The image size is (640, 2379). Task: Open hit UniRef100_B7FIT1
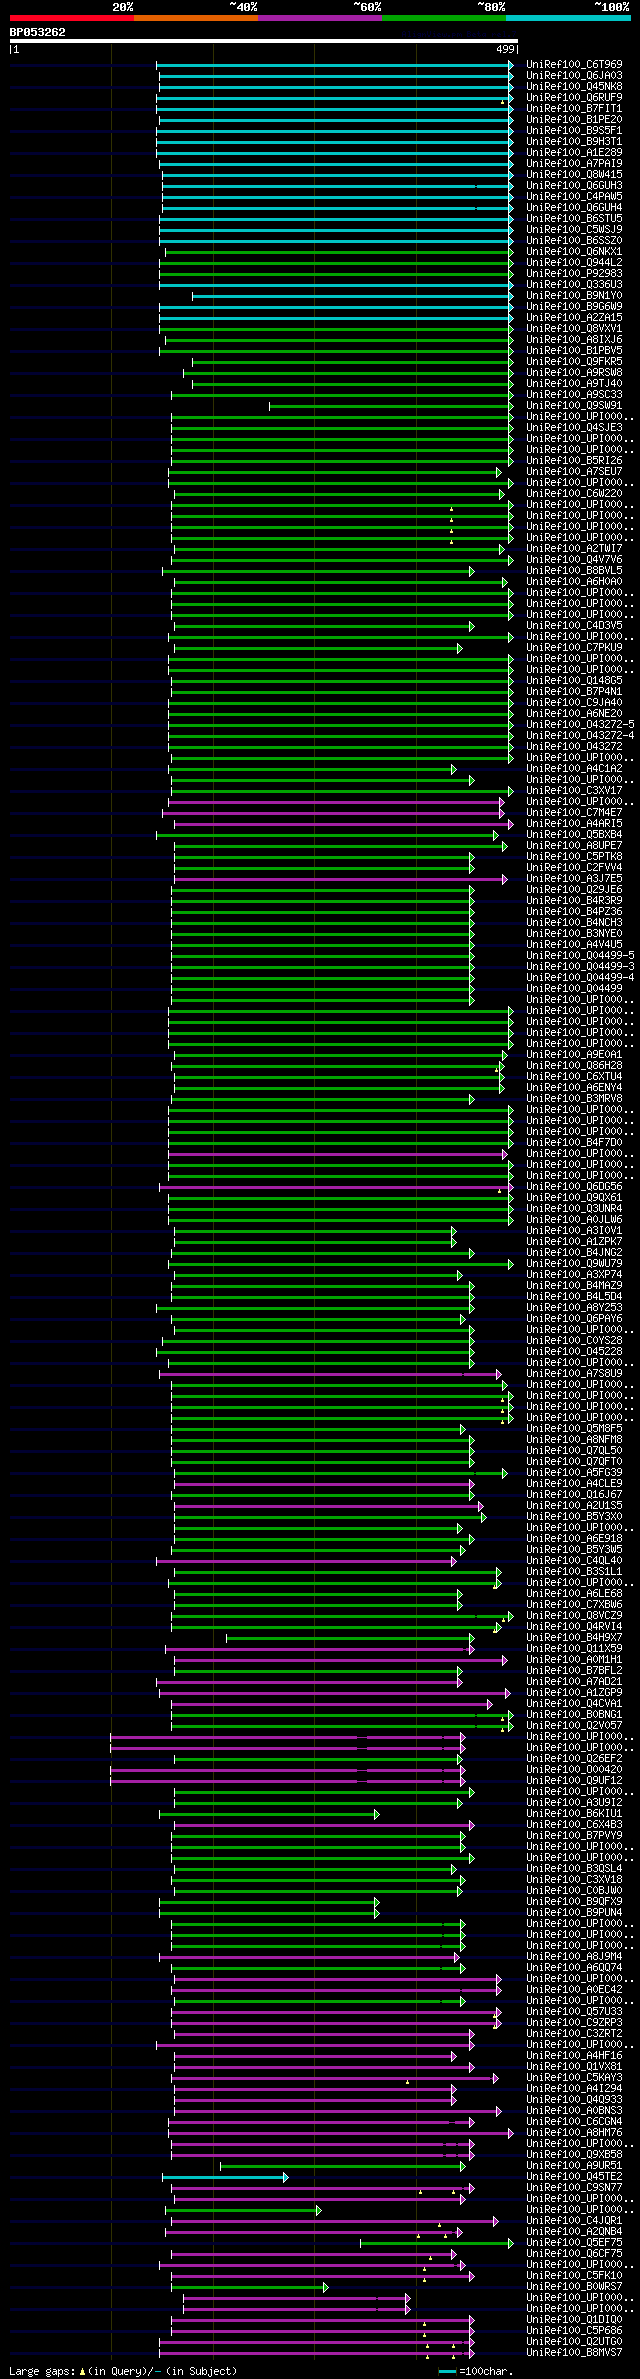tap(574, 108)
